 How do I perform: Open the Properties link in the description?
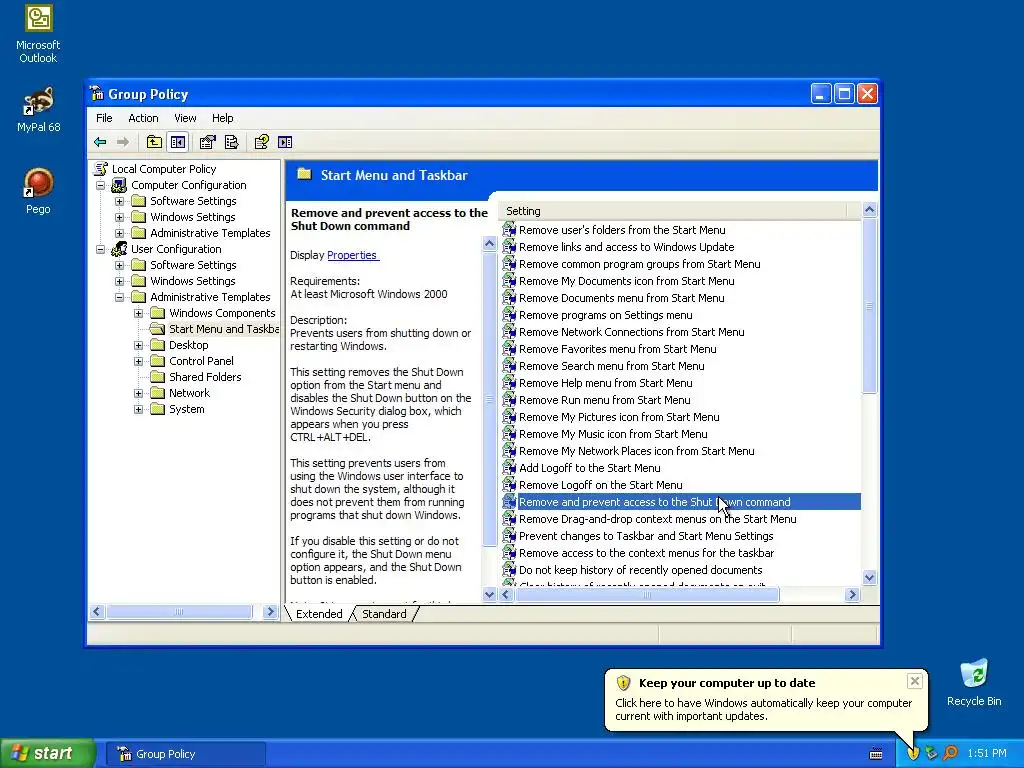point(353,255)
